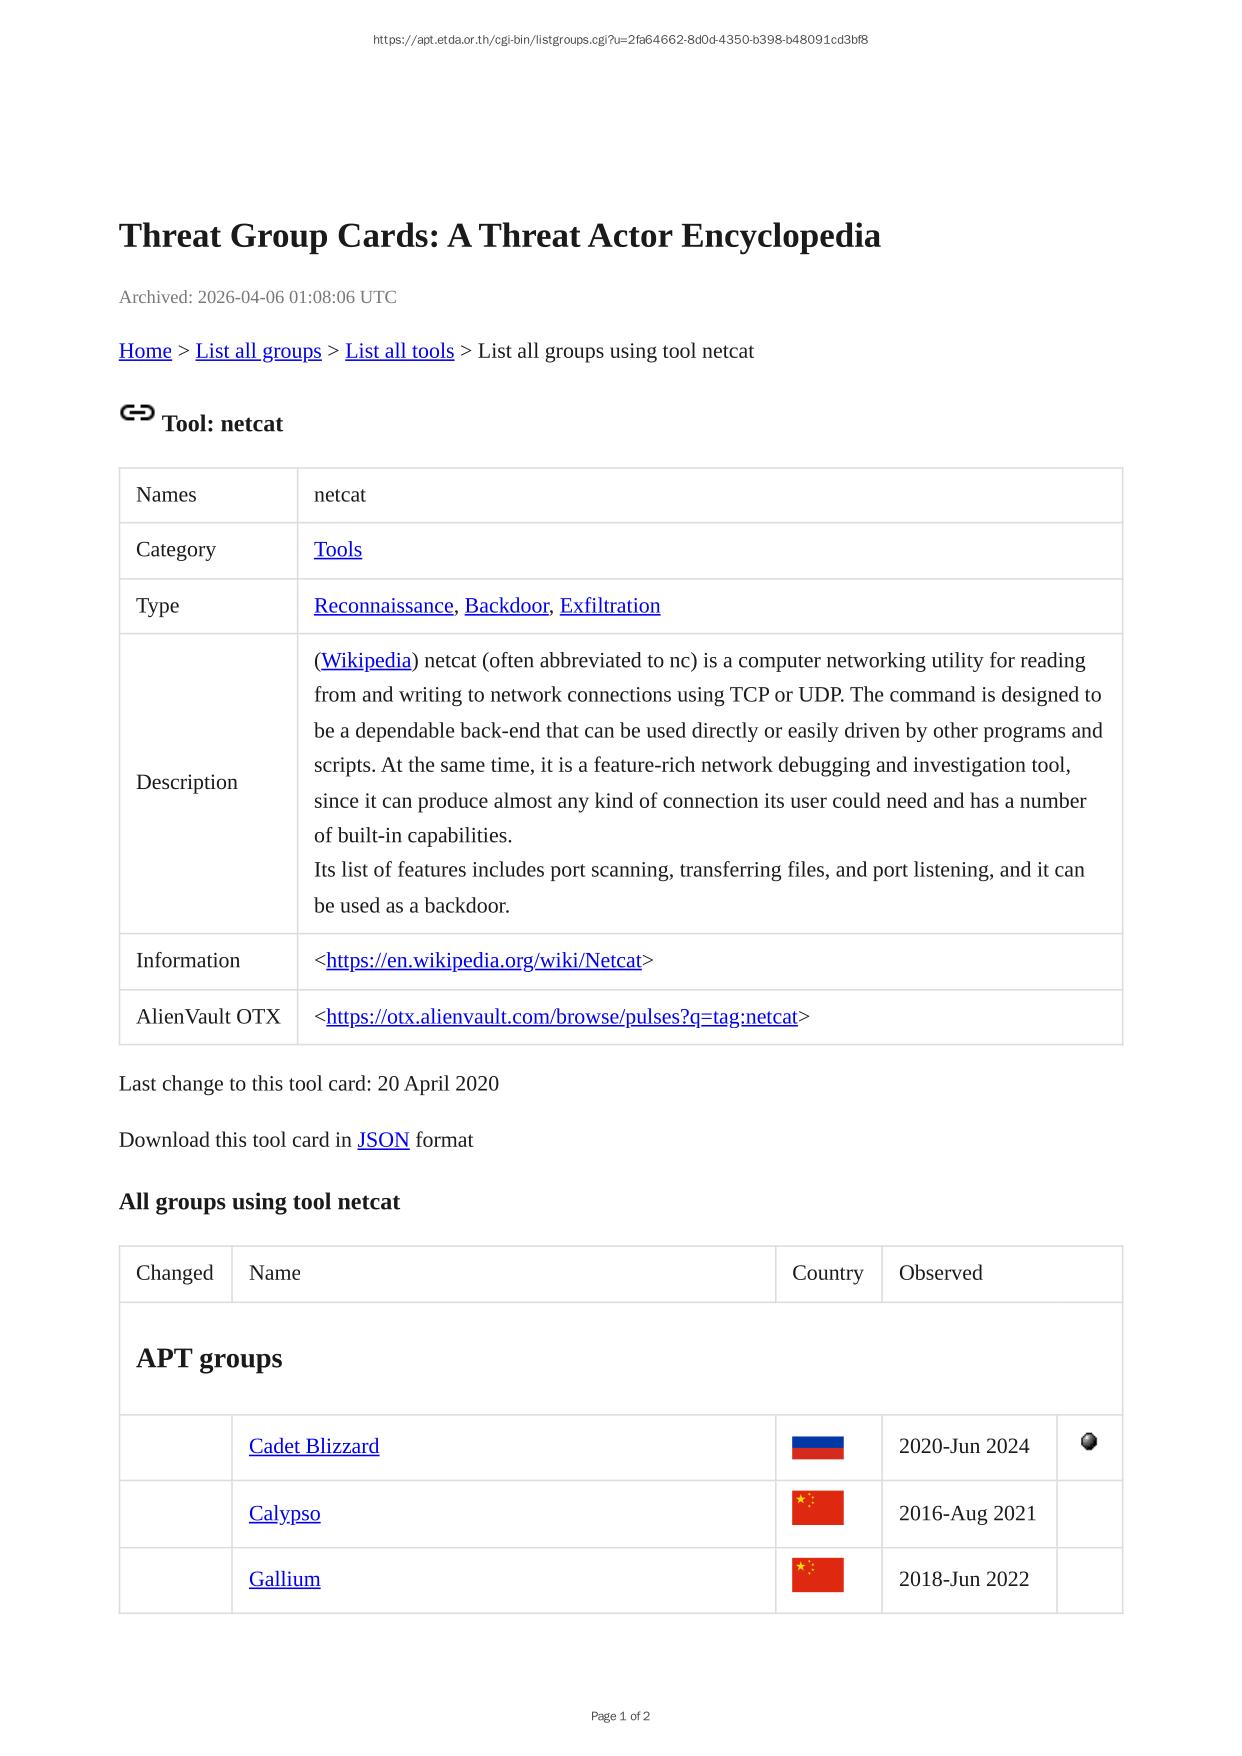The height and width of the screenshot is (1756, 1242).
Task: Open the List all groups breadcrumb
Action: pos(258,351)
